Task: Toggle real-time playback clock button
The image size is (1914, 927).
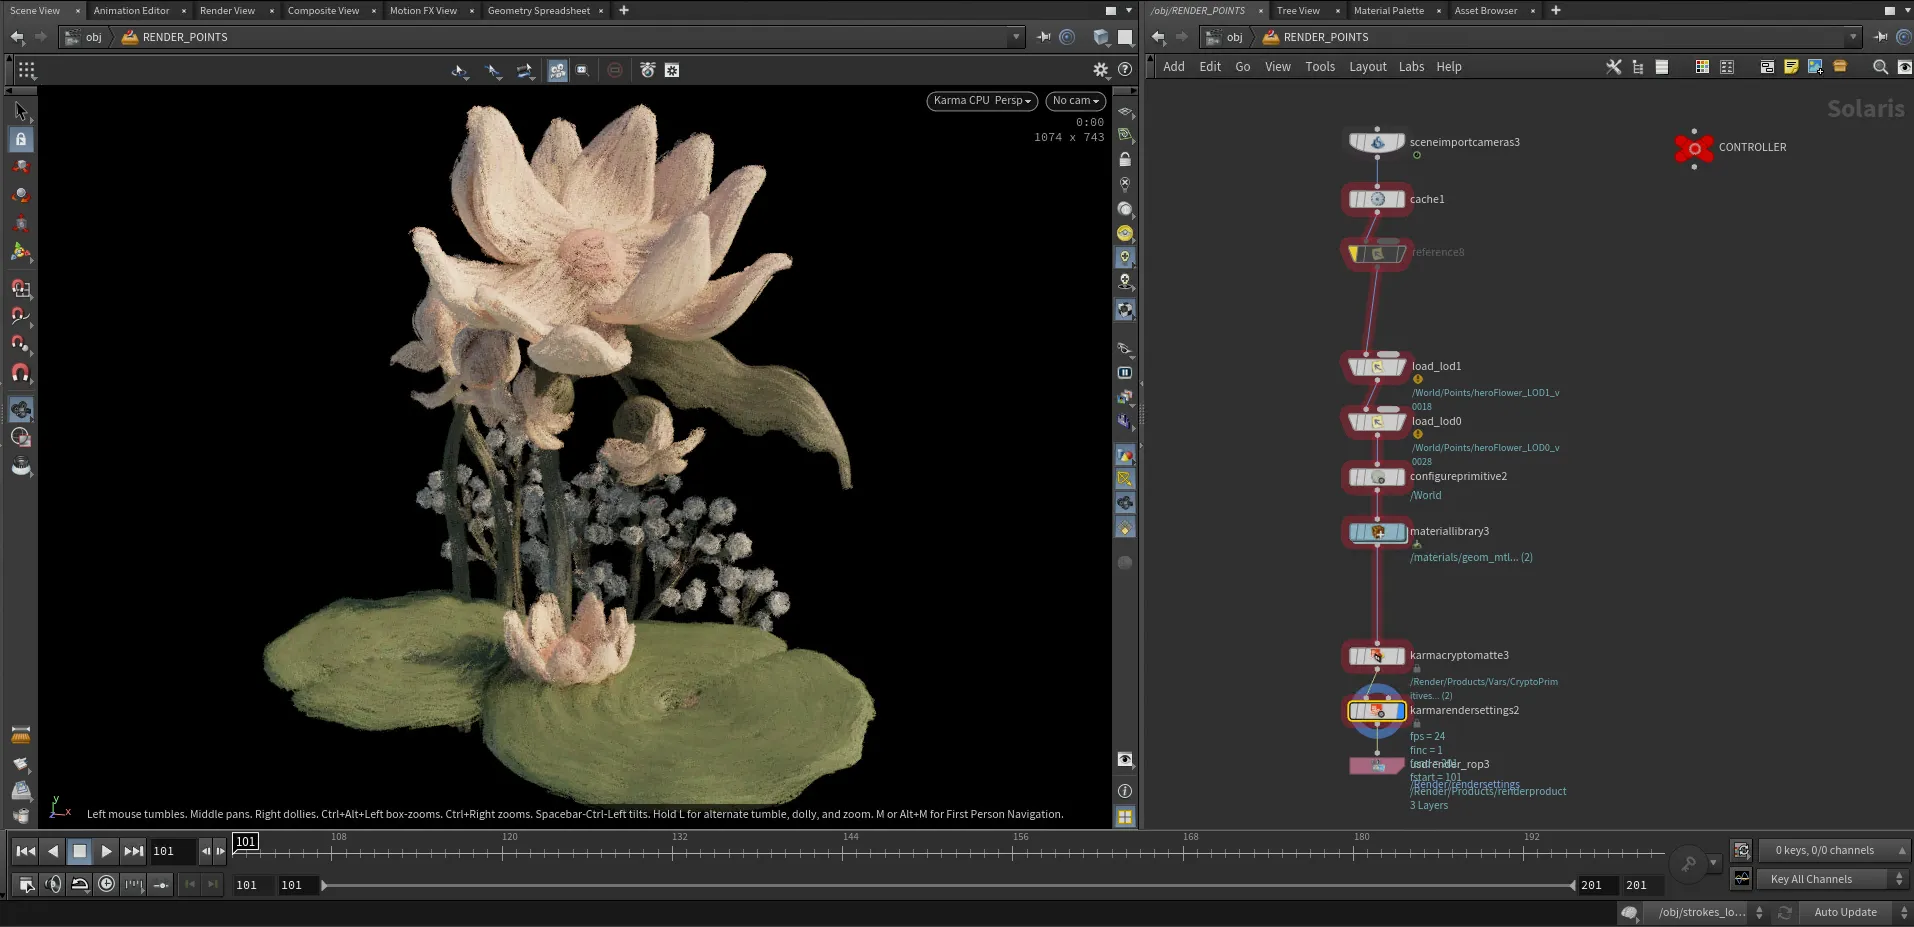Action: (x=106, y=884)
